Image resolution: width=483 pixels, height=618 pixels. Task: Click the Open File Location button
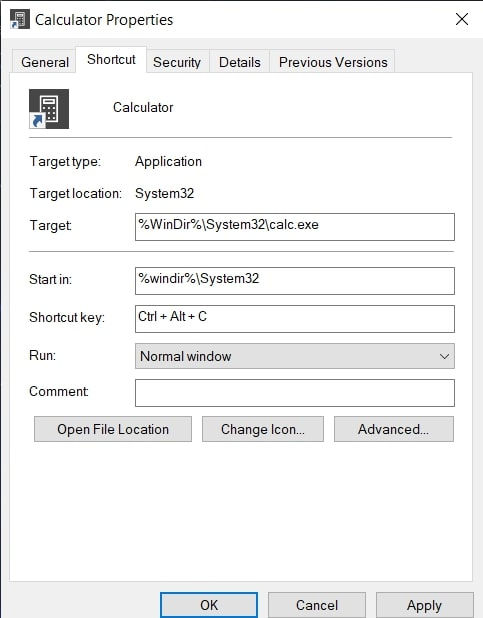coord(113,429)
